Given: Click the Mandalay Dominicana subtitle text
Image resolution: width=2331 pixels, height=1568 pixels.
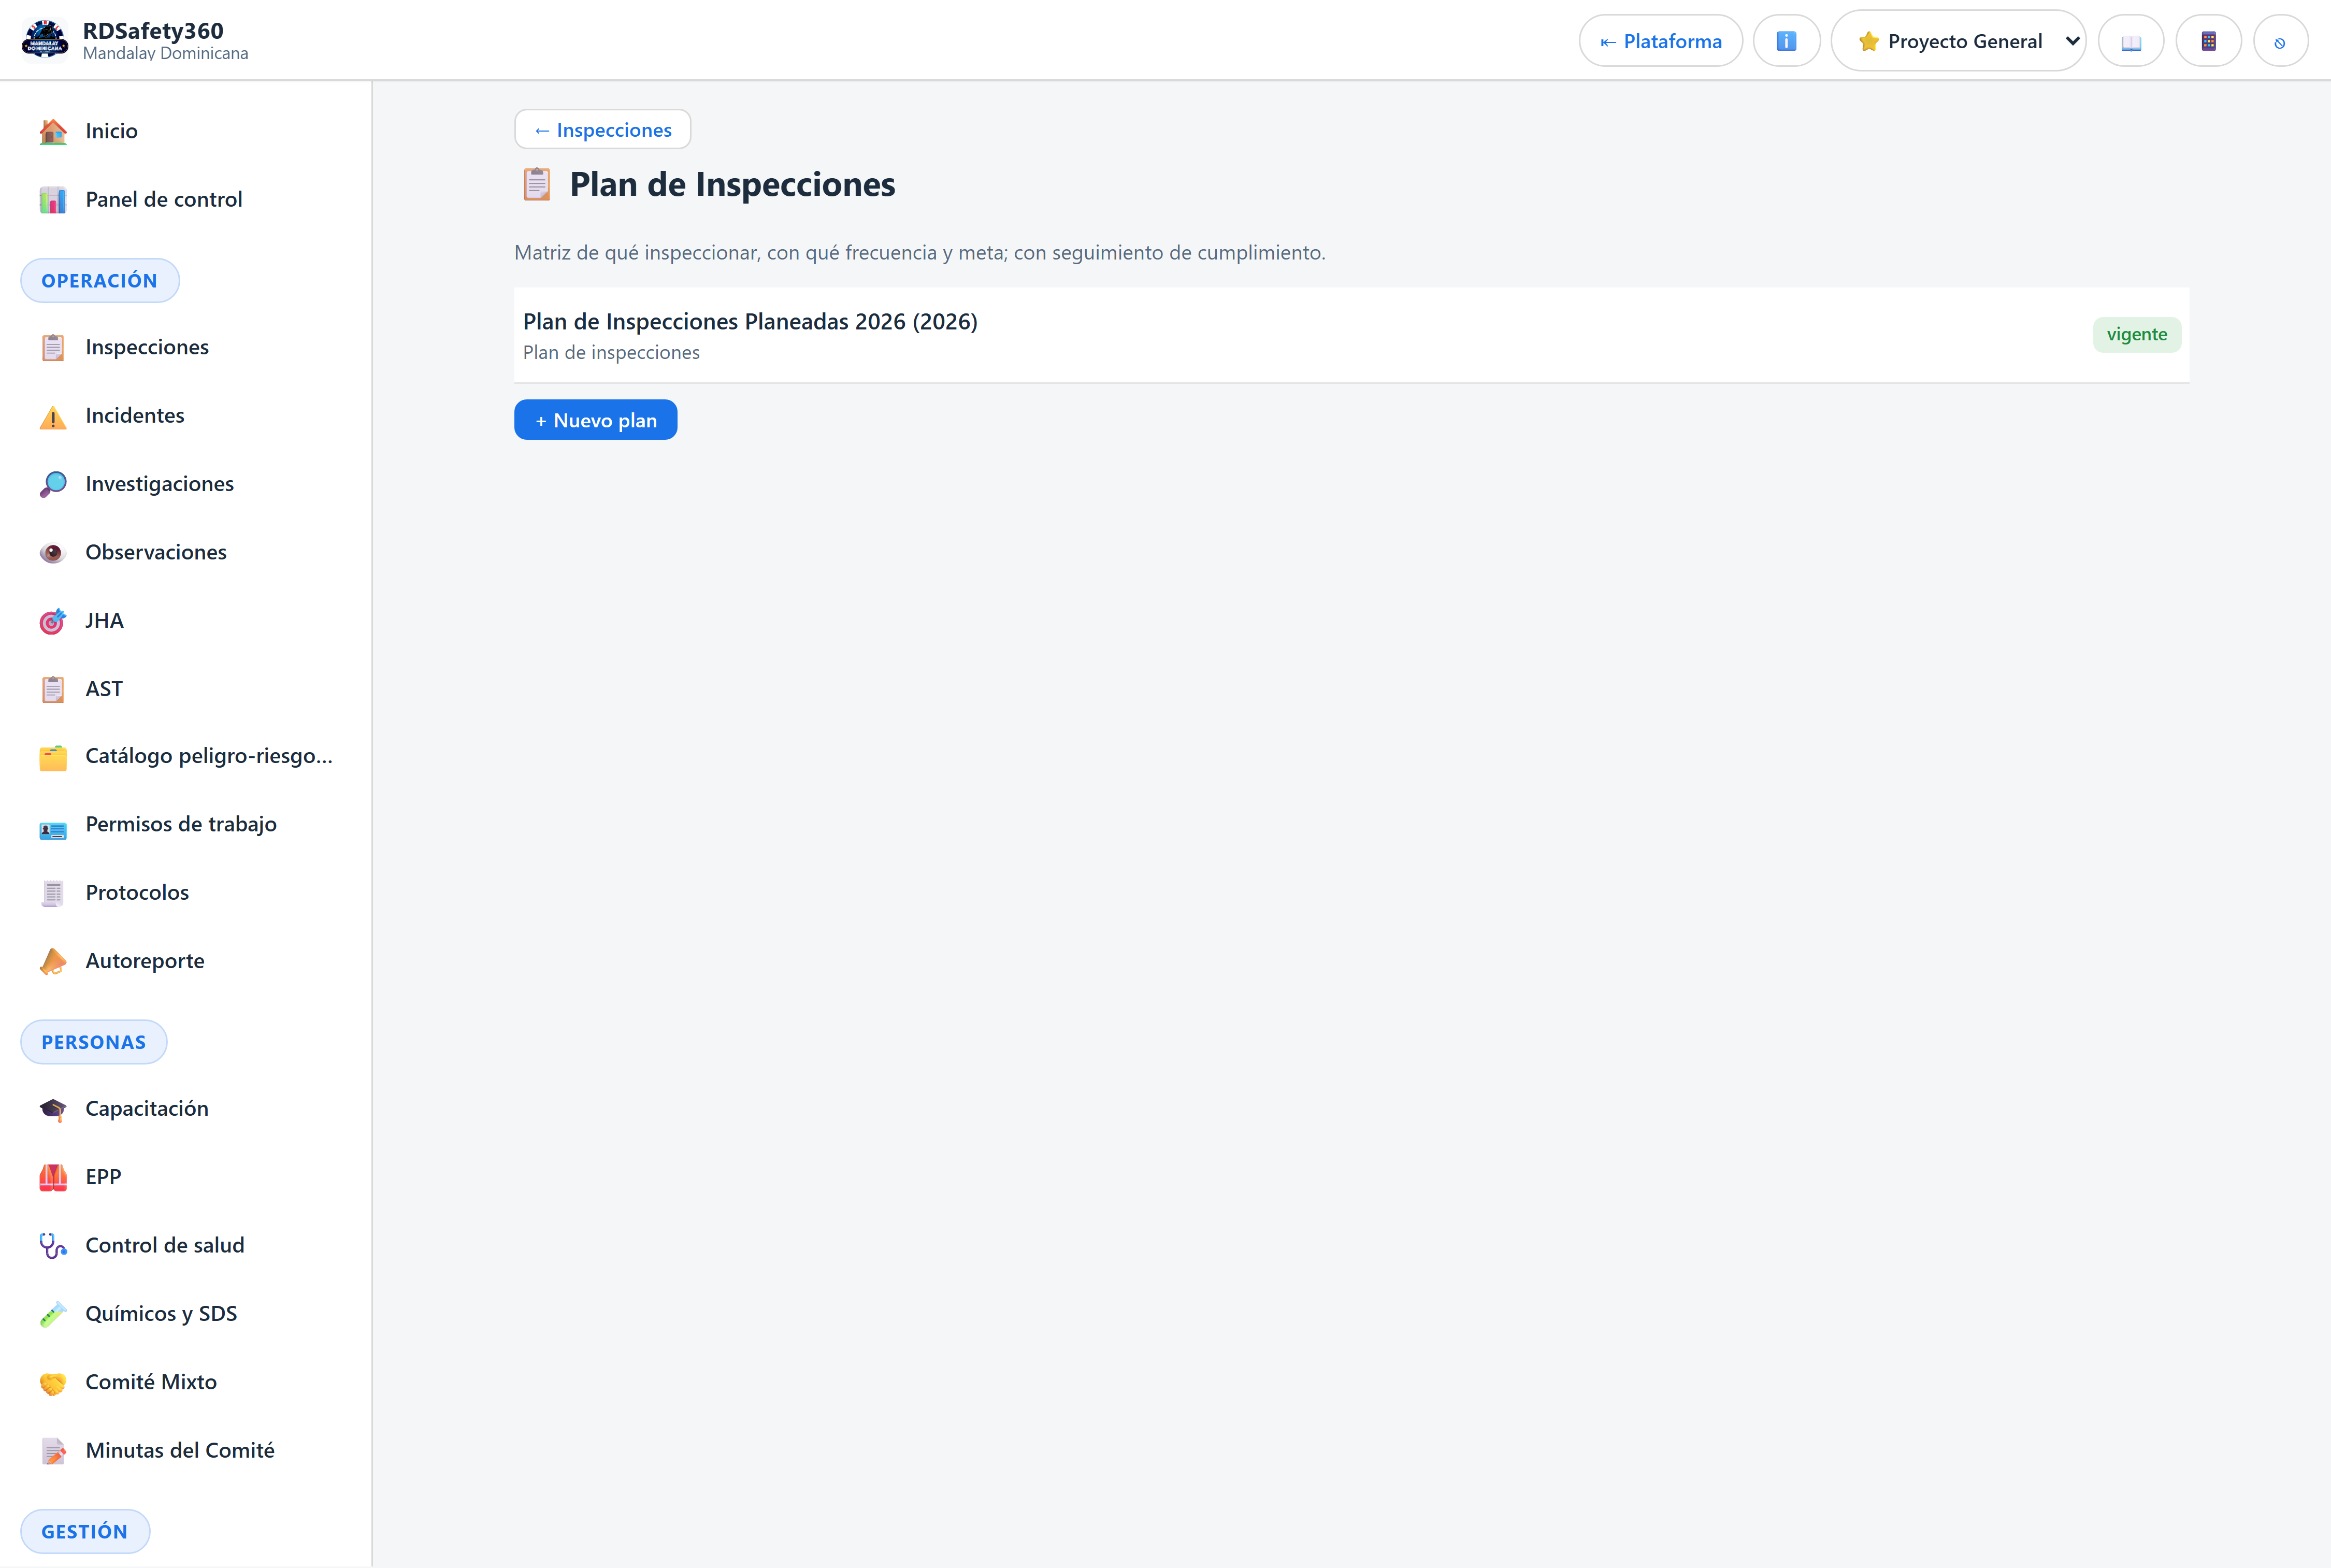Looking at the screenshot, I should [166, 54].
